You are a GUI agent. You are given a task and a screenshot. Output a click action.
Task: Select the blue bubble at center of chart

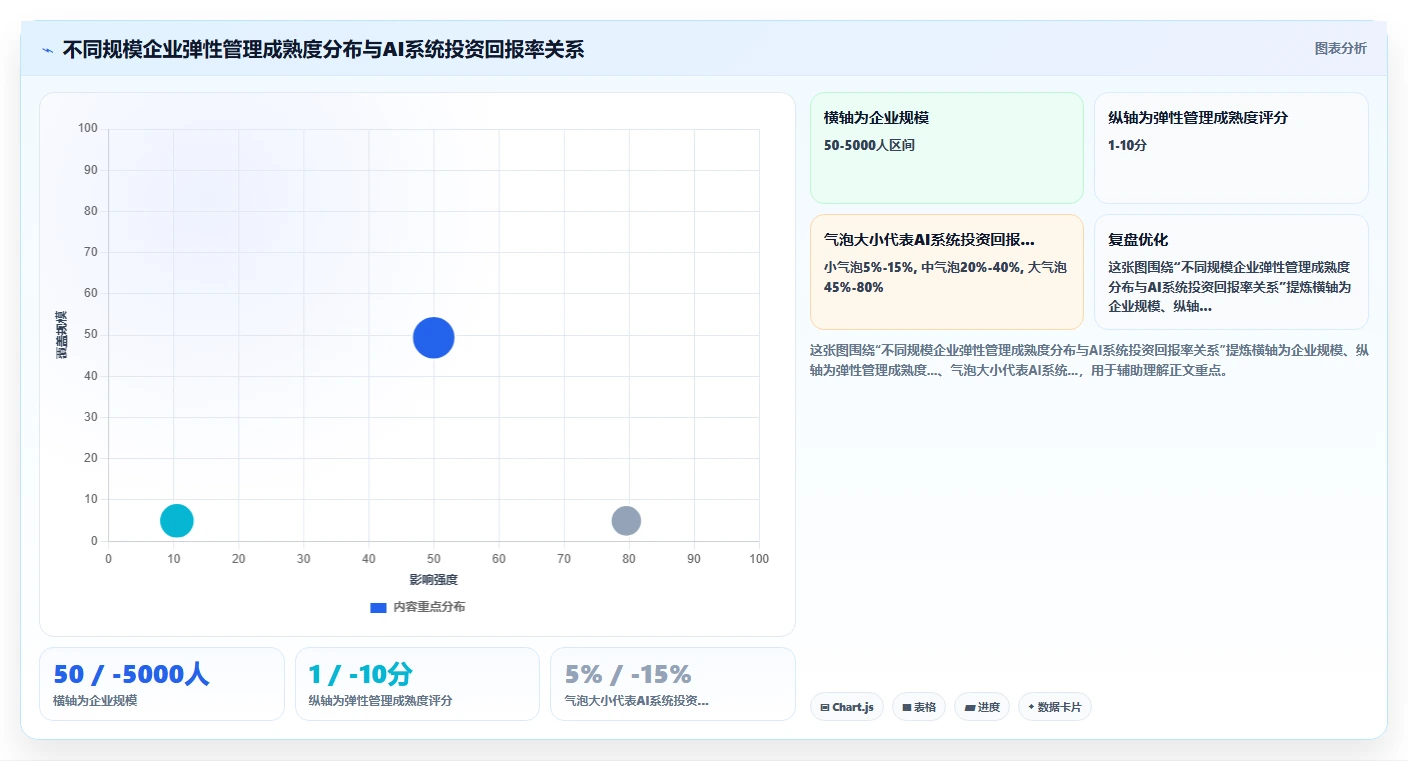click(433, 337)
